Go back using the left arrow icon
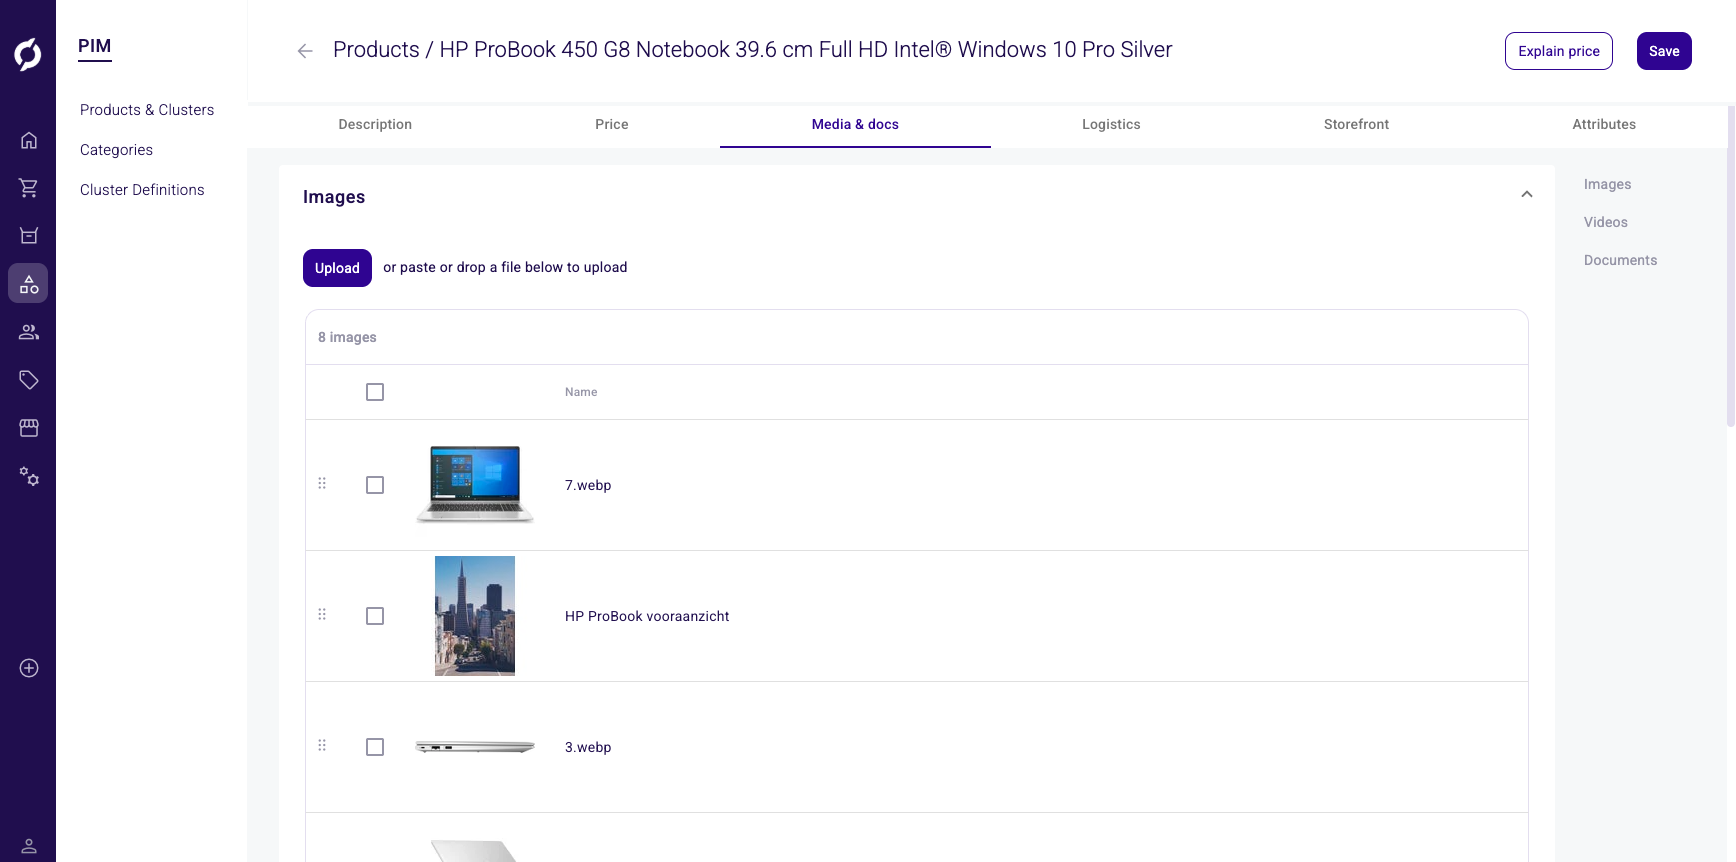Image resolution: width=1736 pixels, height=862 pixels. tap(305, 51)
